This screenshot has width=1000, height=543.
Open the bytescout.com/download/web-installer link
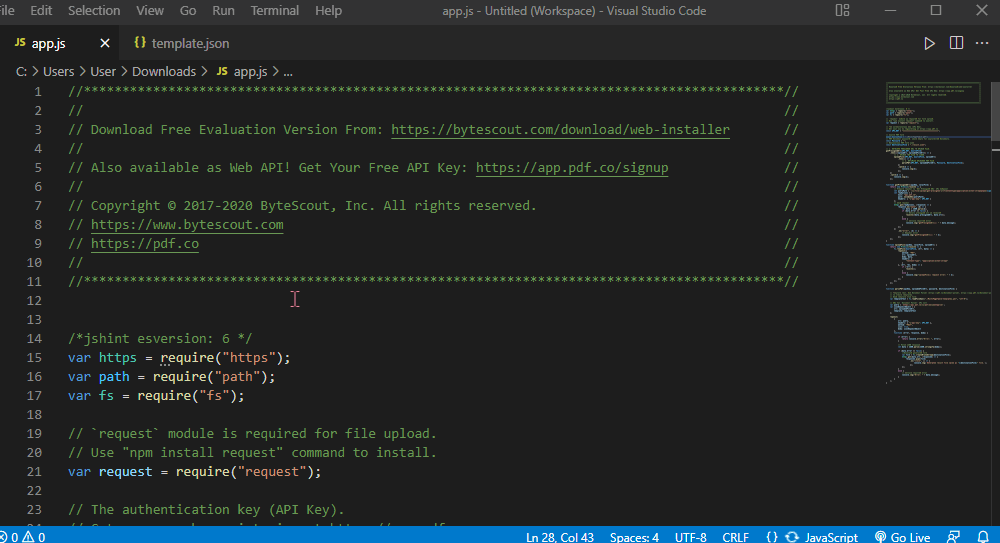[560, 130]
